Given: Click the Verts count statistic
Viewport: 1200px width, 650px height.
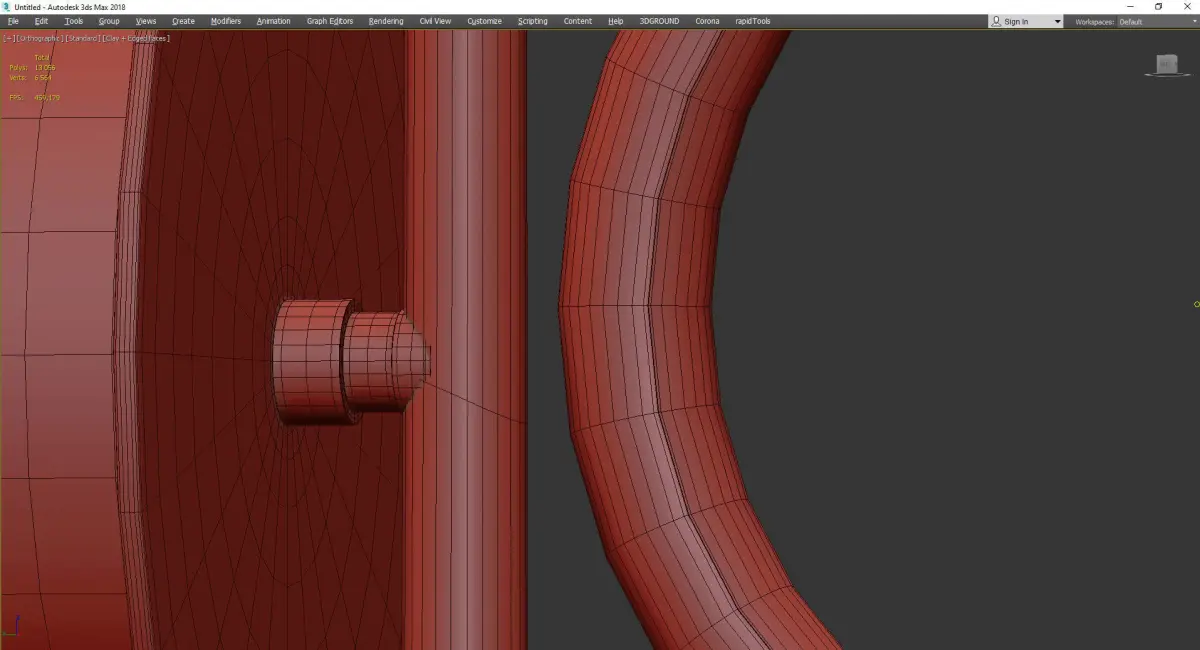Looking at the screenshot, I should [x=29, y=77].
